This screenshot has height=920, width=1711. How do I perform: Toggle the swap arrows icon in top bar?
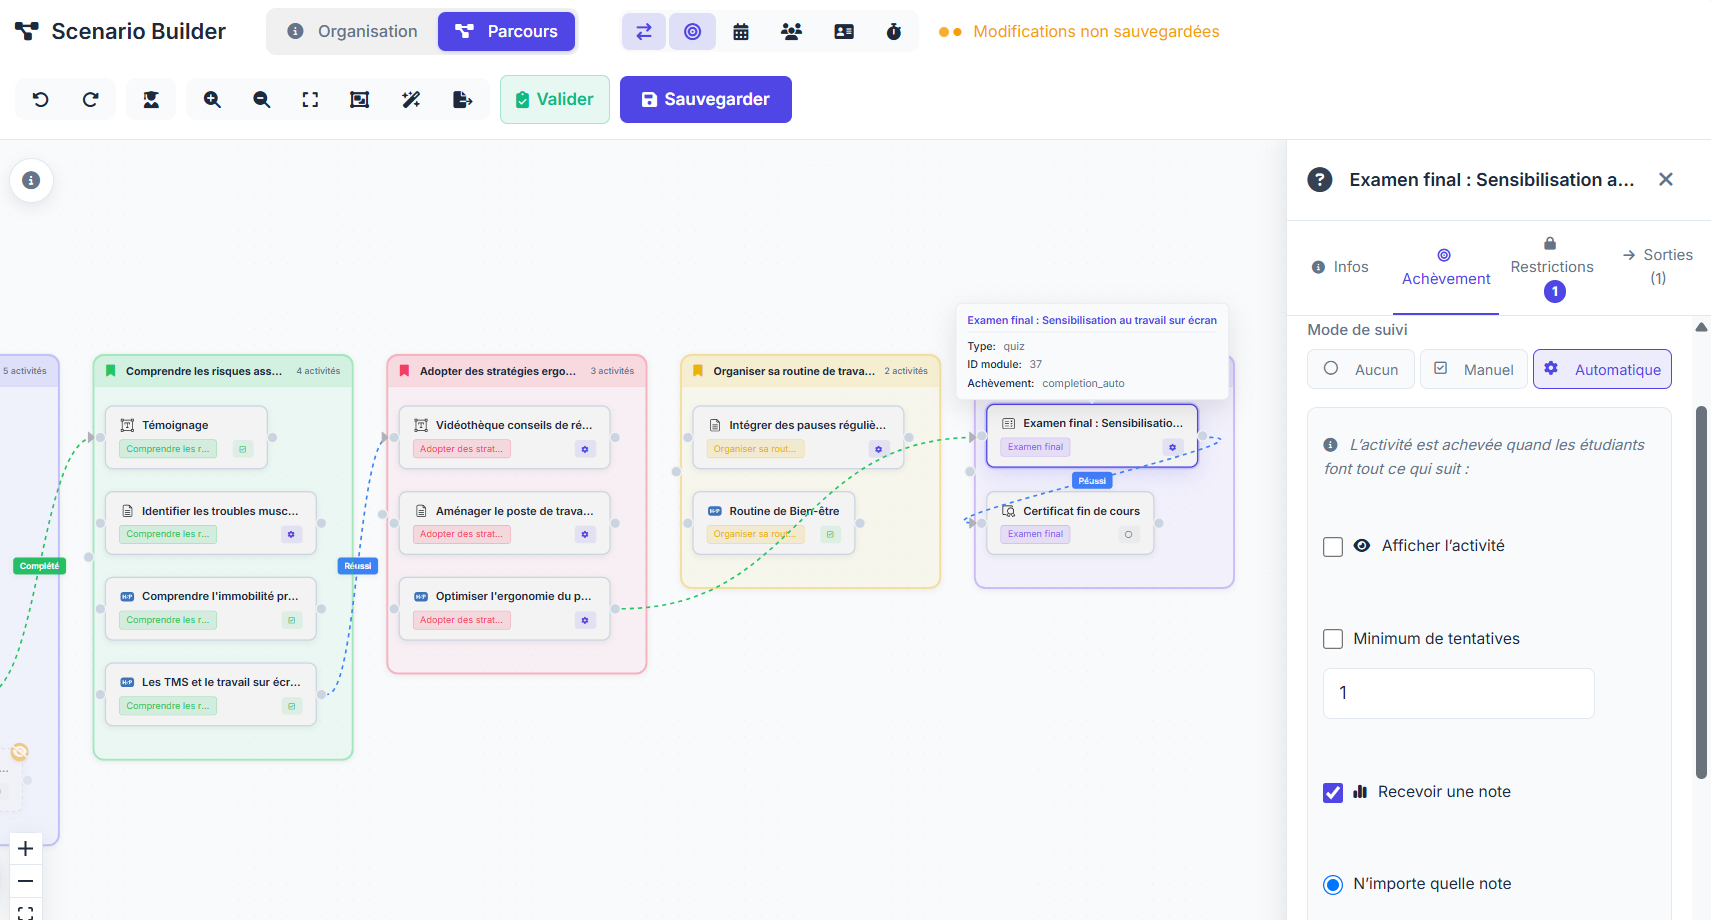coord(644,32)
